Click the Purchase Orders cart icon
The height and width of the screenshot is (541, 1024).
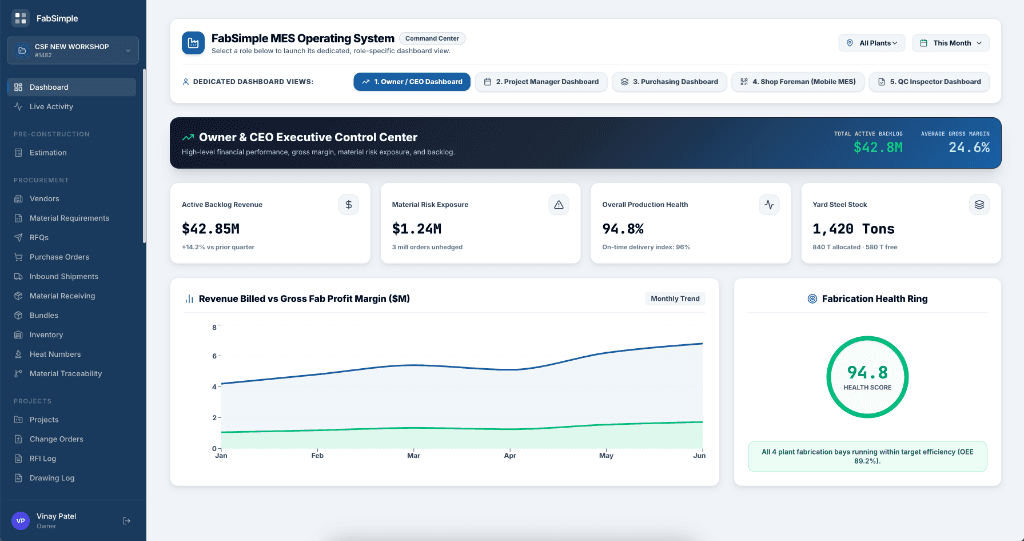click(x=18, y=257)
